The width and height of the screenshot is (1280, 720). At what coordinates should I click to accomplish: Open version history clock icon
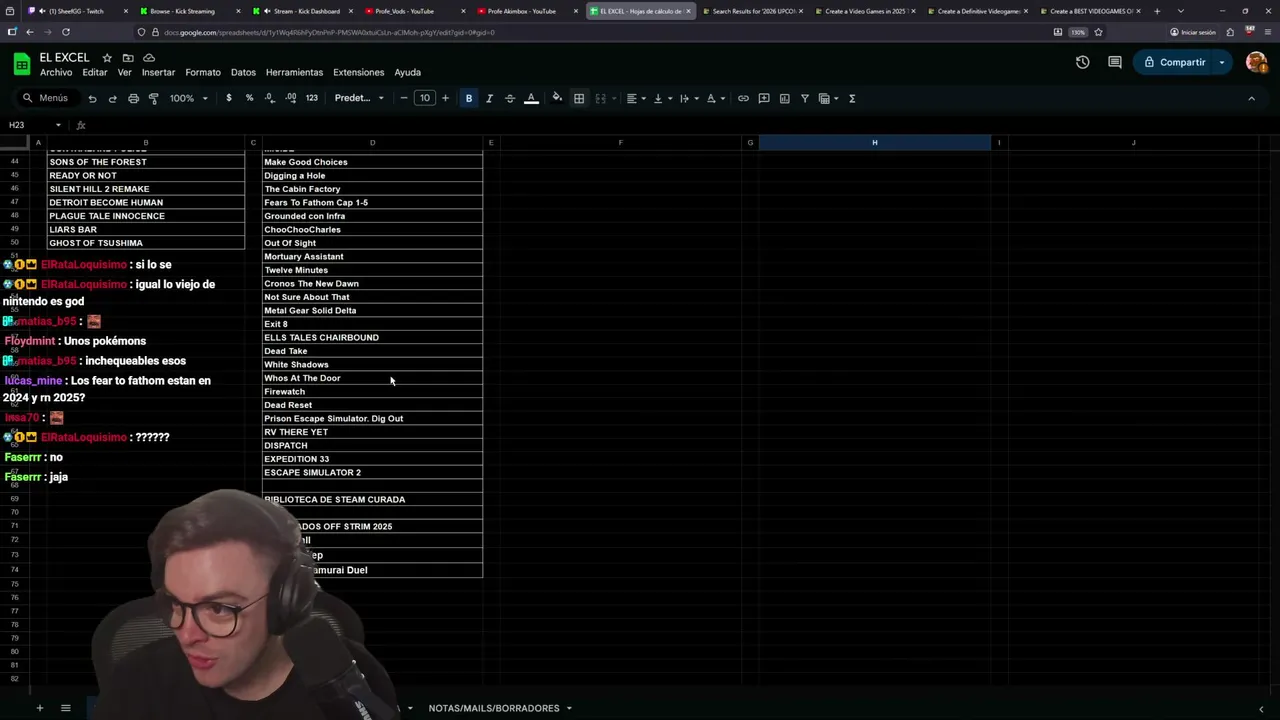(1082, 62)
